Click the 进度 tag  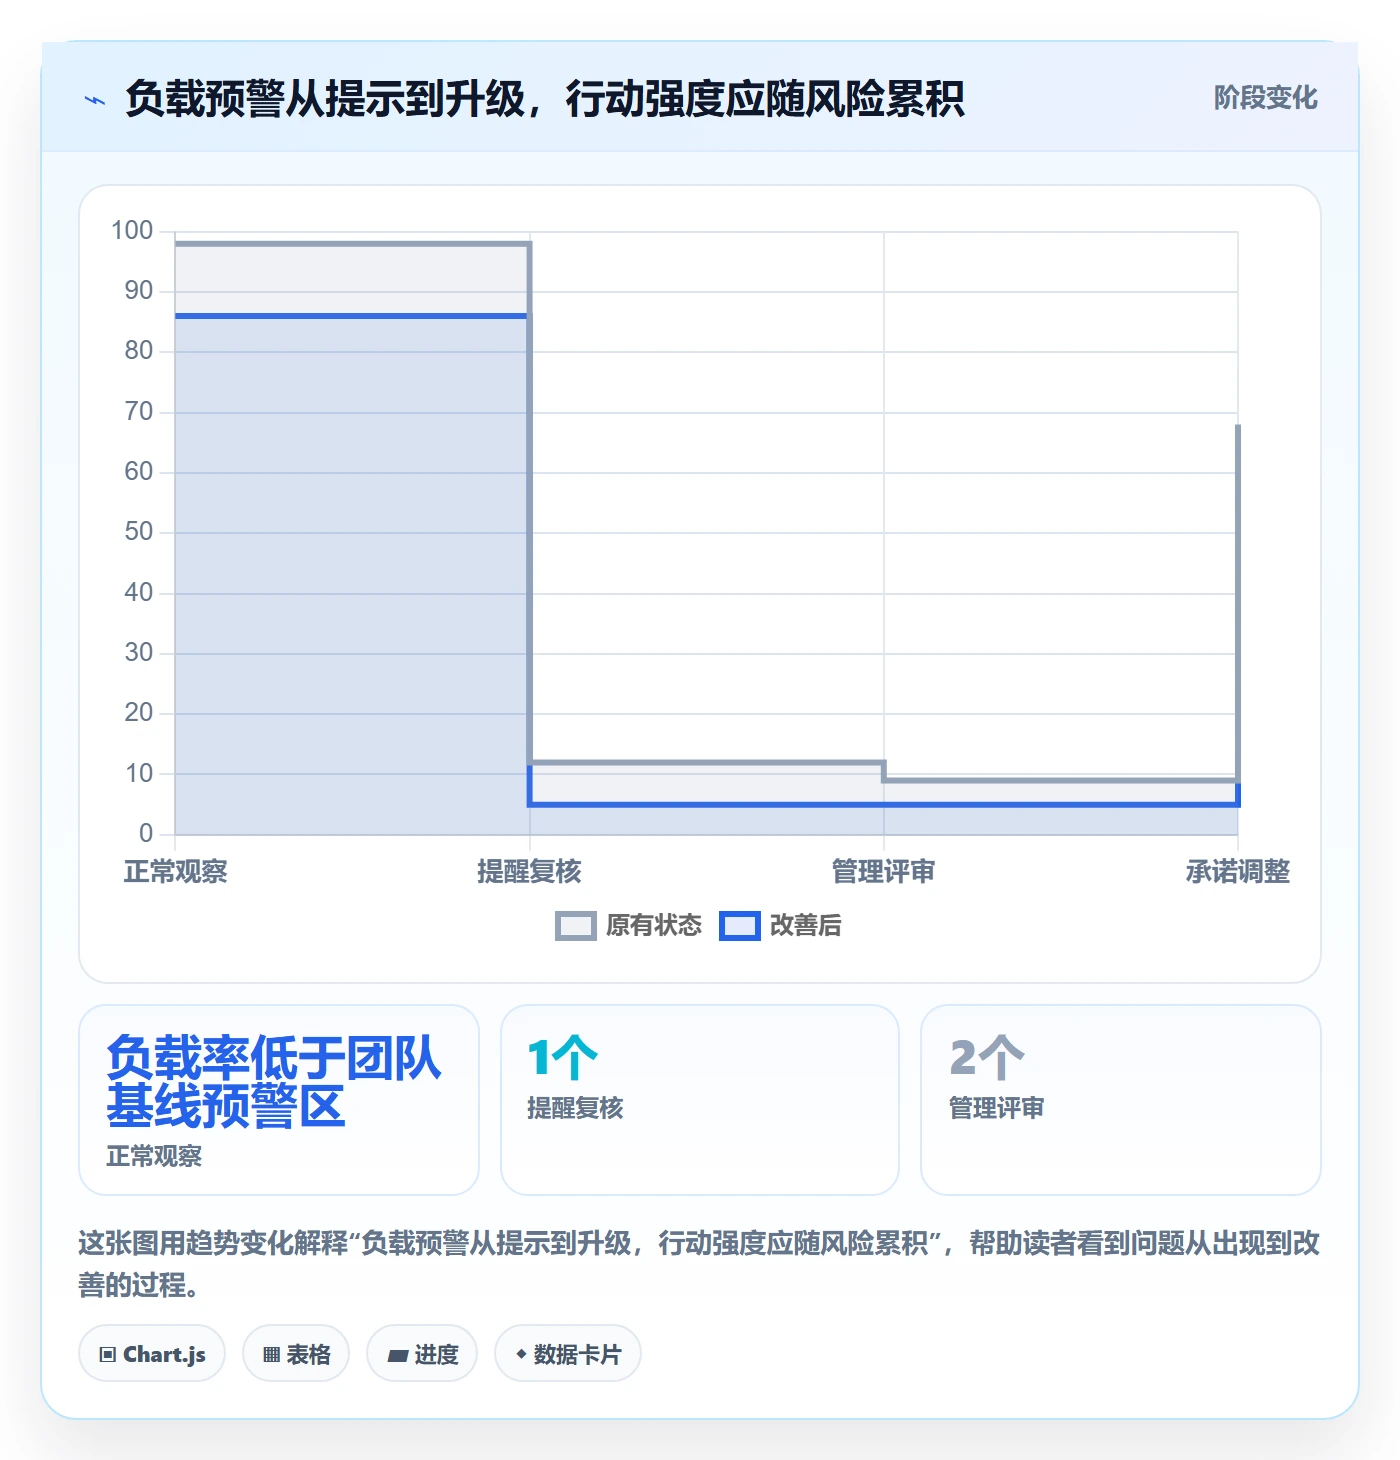[x=422, y=1354]
